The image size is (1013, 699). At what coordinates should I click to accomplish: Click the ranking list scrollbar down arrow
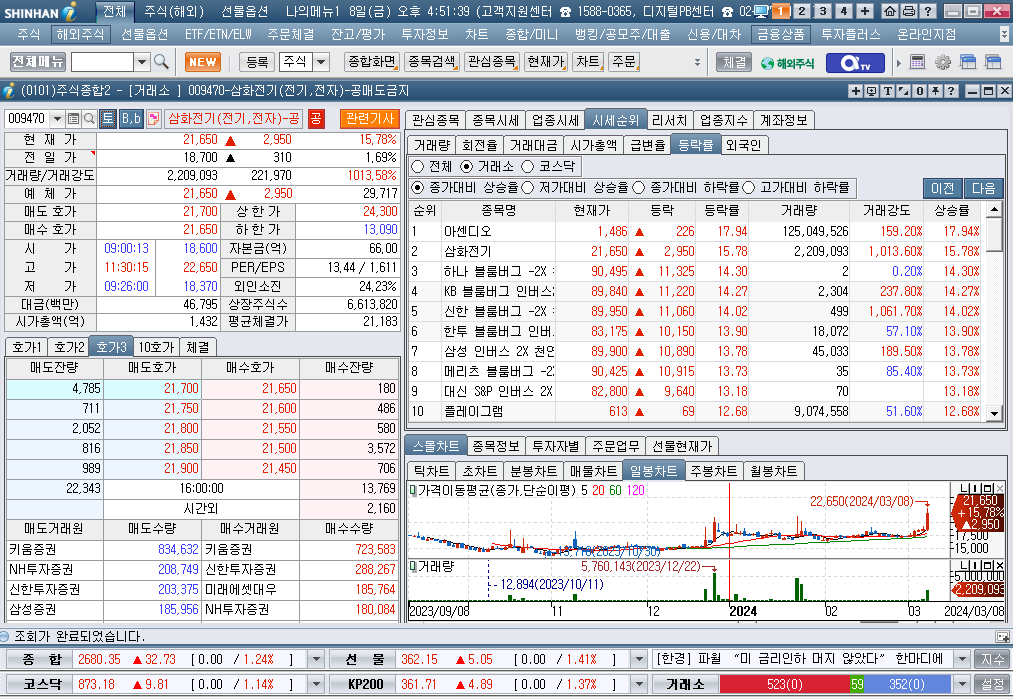point(994,413)
